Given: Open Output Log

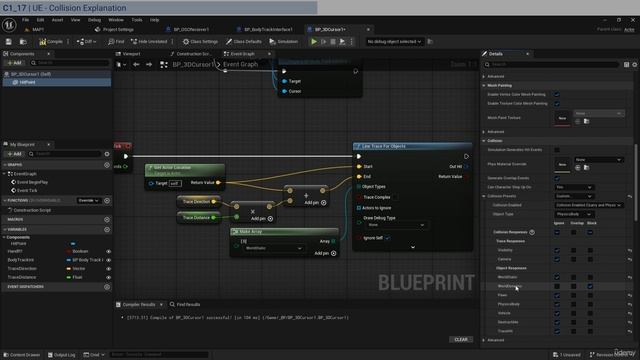Looking at the screenshot, I should (x=62, y=355).
